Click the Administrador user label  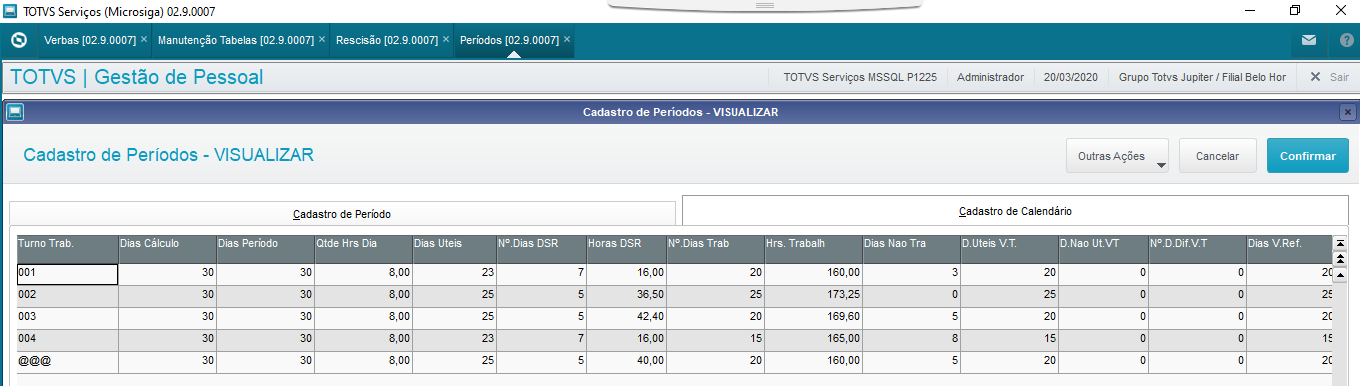click(x=990, y=77)
